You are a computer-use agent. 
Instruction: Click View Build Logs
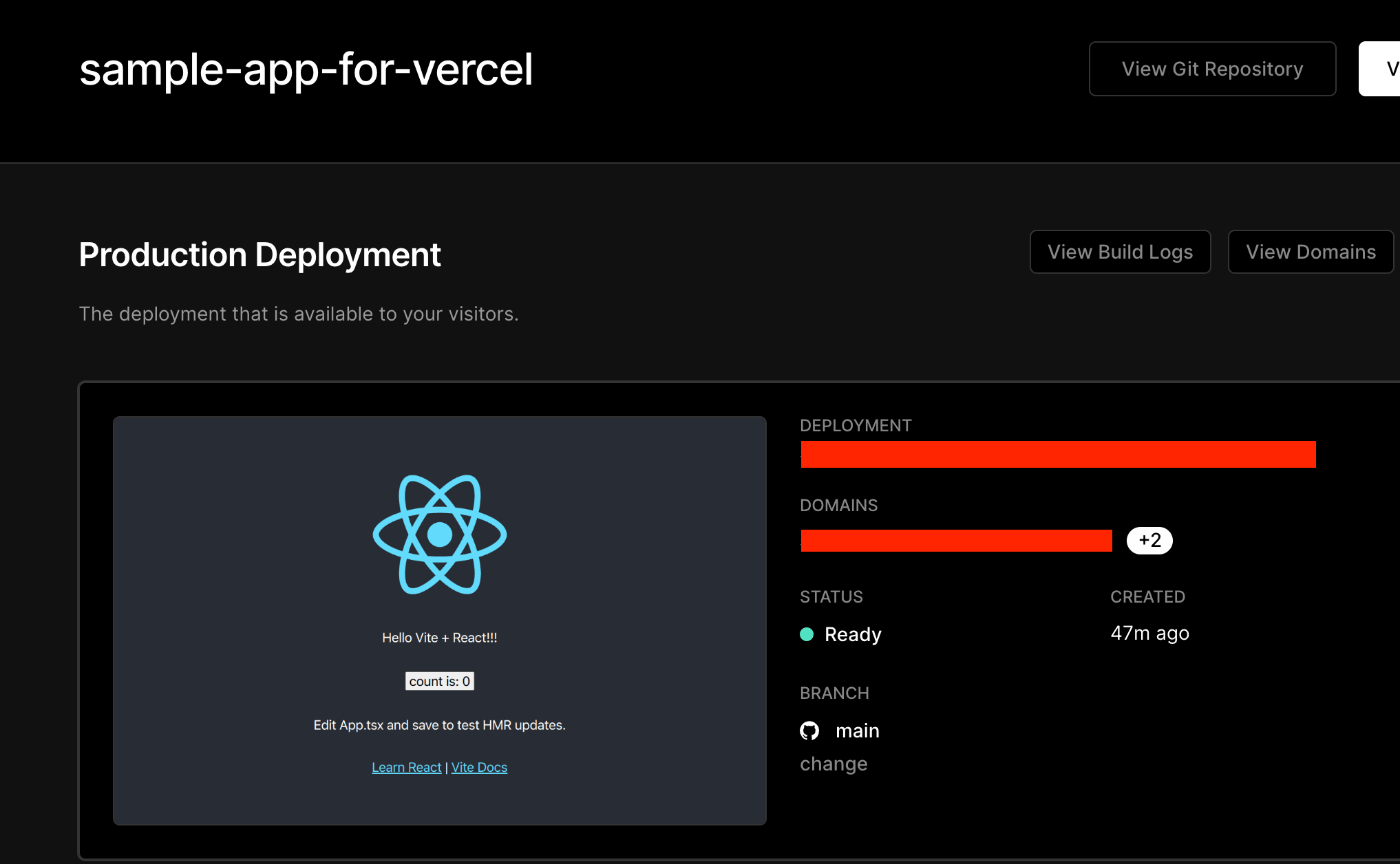click(1120, 252)
